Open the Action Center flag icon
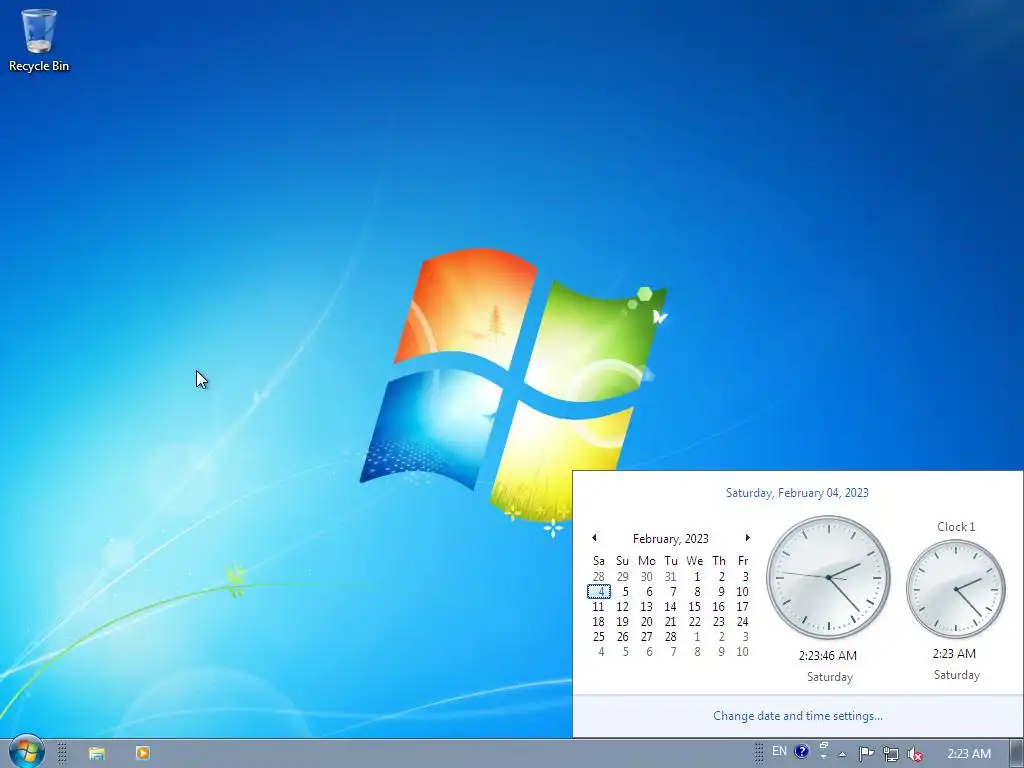The height and width of the screenshot is (768, 1024). coord(866,754)
